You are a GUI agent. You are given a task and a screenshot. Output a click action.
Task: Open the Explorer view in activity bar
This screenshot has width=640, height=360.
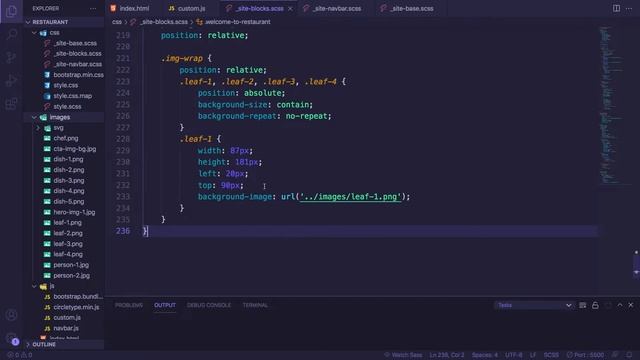11,11
